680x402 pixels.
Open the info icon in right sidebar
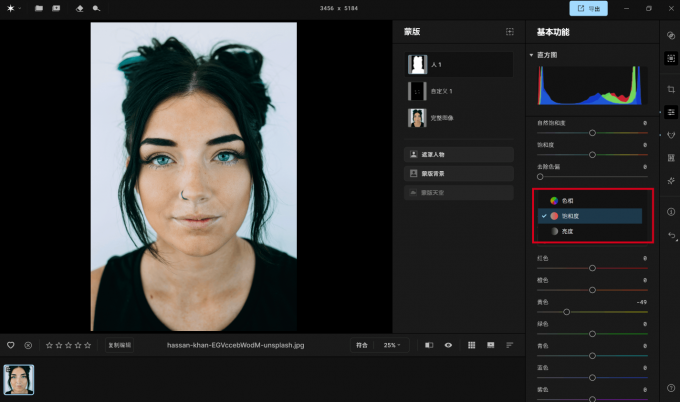tap(671, 212)
